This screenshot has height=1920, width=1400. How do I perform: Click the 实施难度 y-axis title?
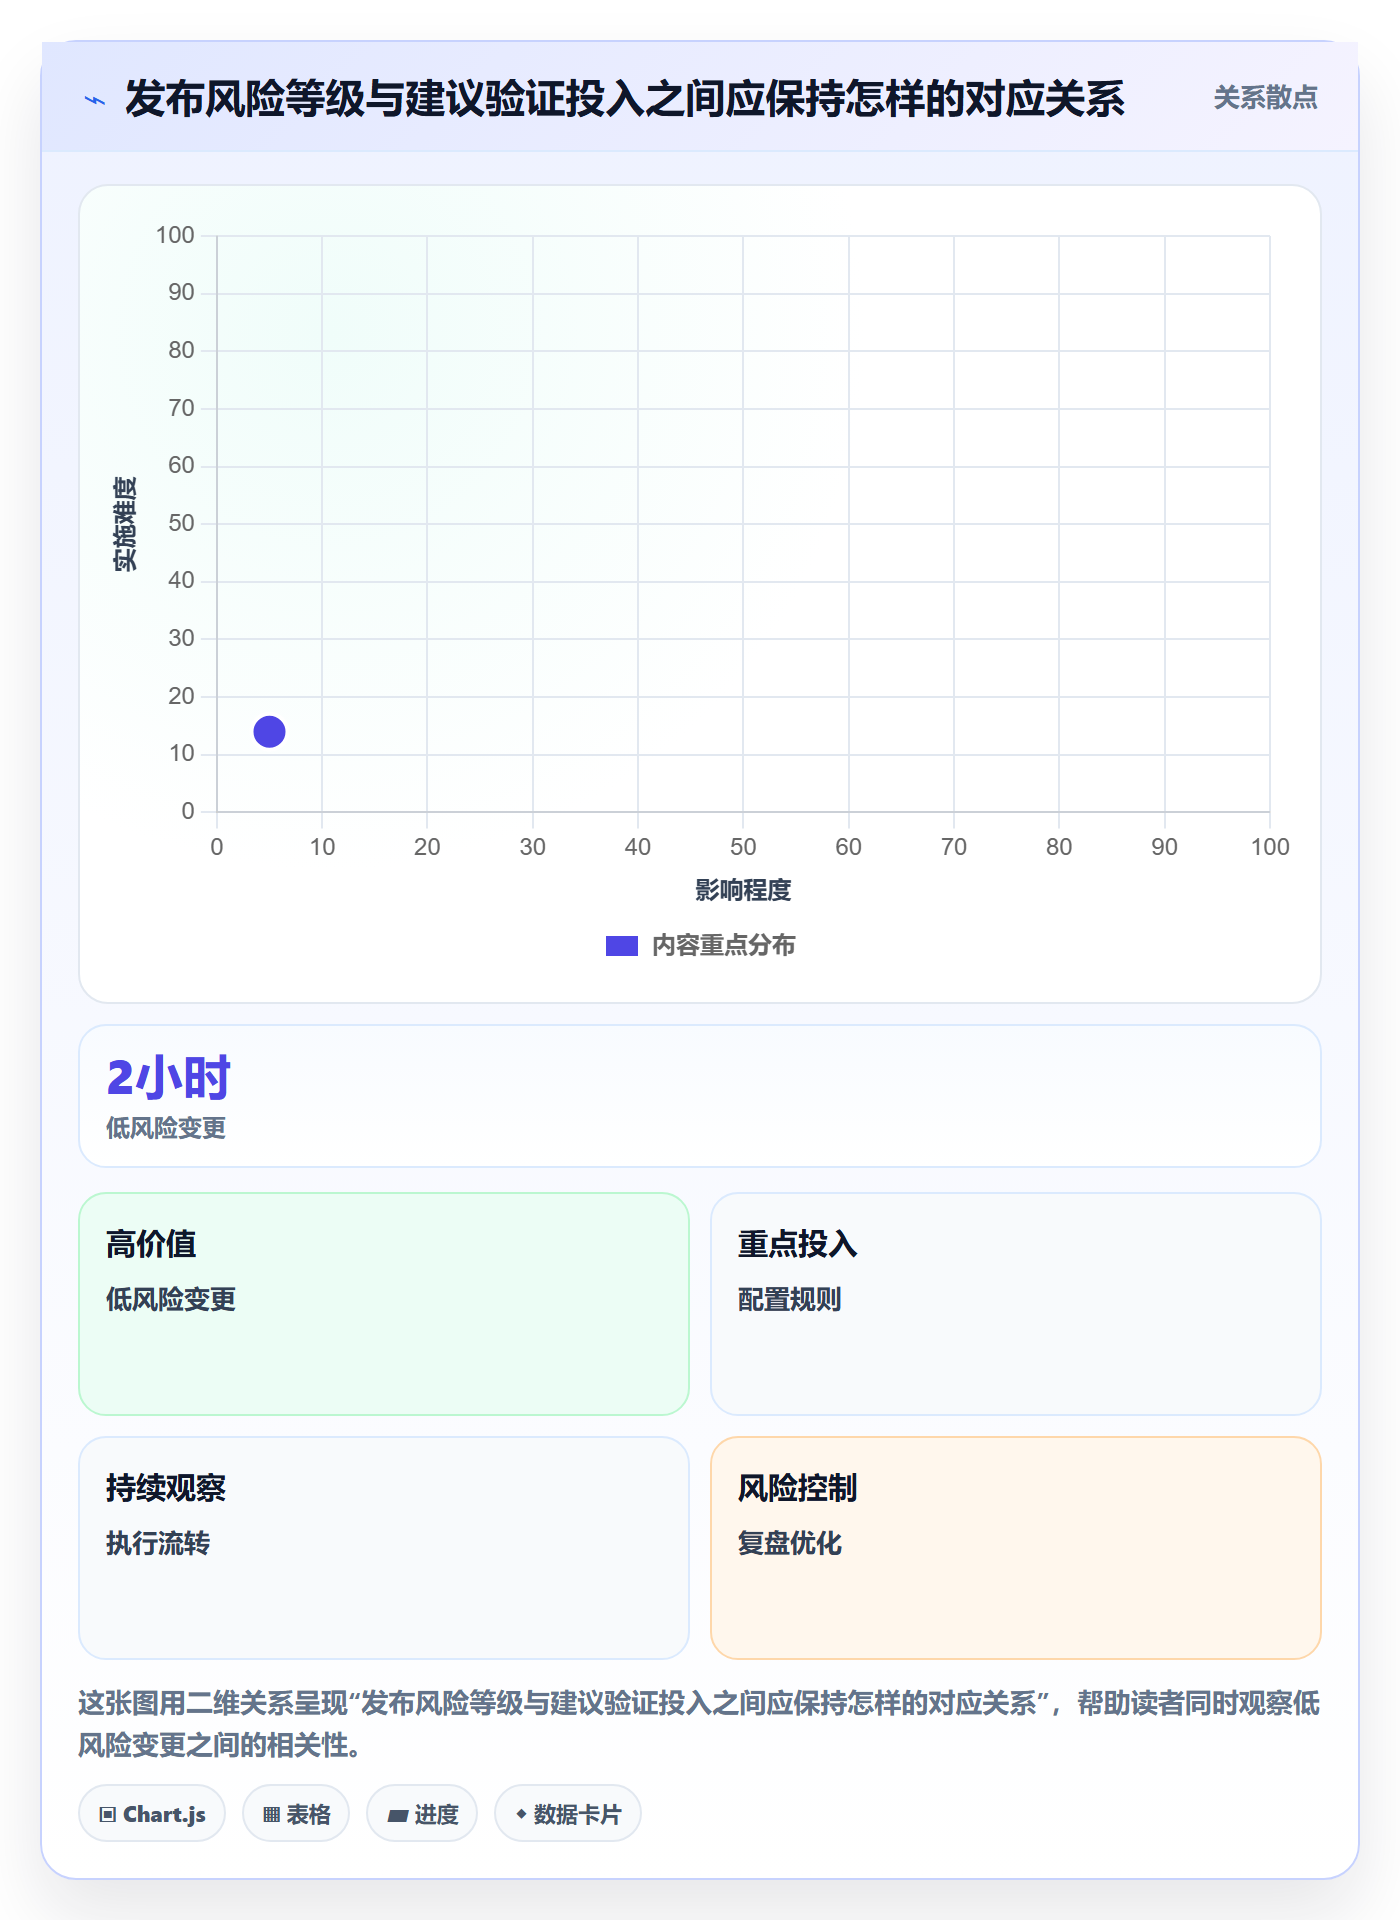tap(125, 524)
